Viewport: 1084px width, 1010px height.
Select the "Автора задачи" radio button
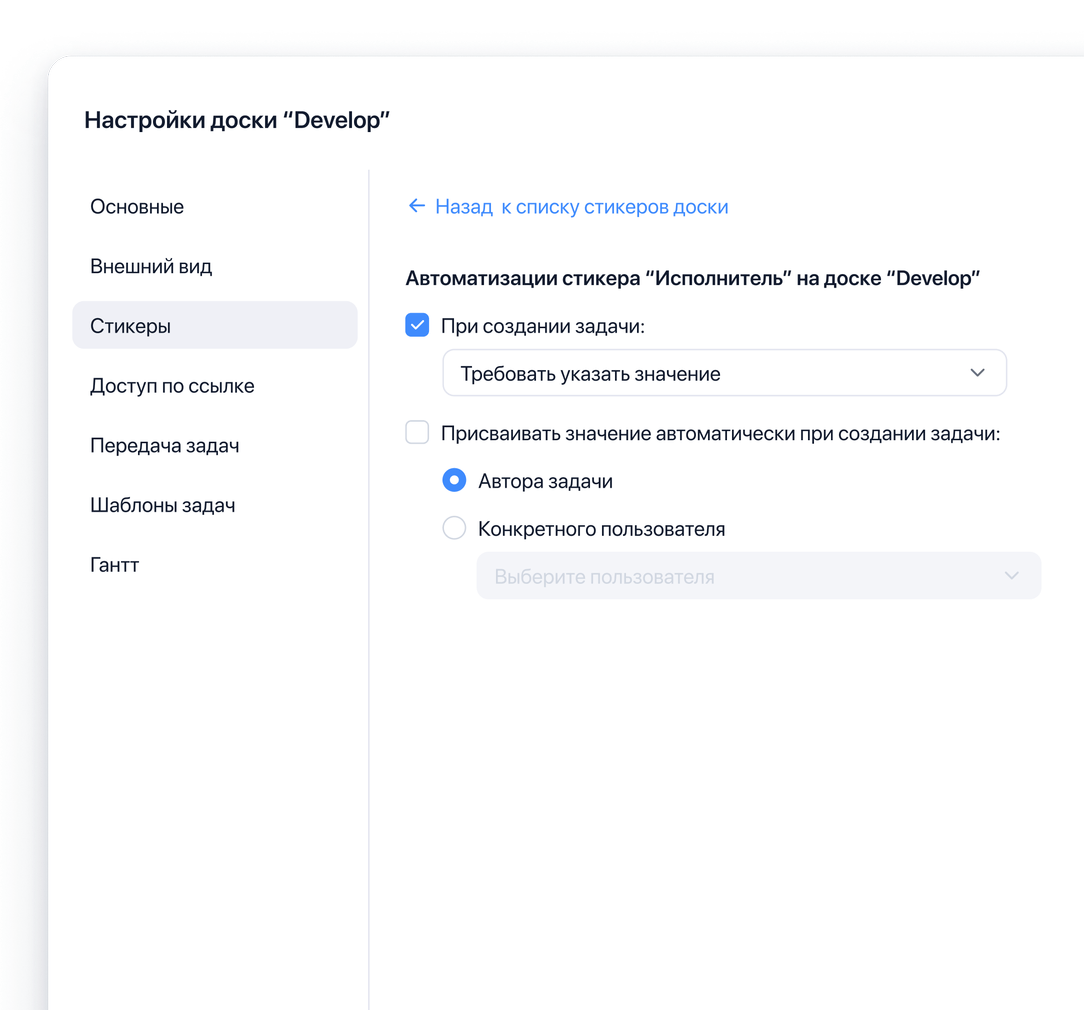pos(454,480)
